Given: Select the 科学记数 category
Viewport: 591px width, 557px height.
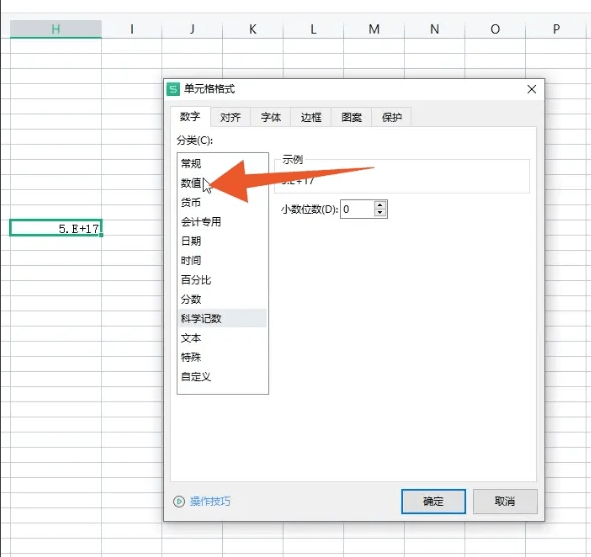Looking at the screenshot, I should tap(222, 318).
